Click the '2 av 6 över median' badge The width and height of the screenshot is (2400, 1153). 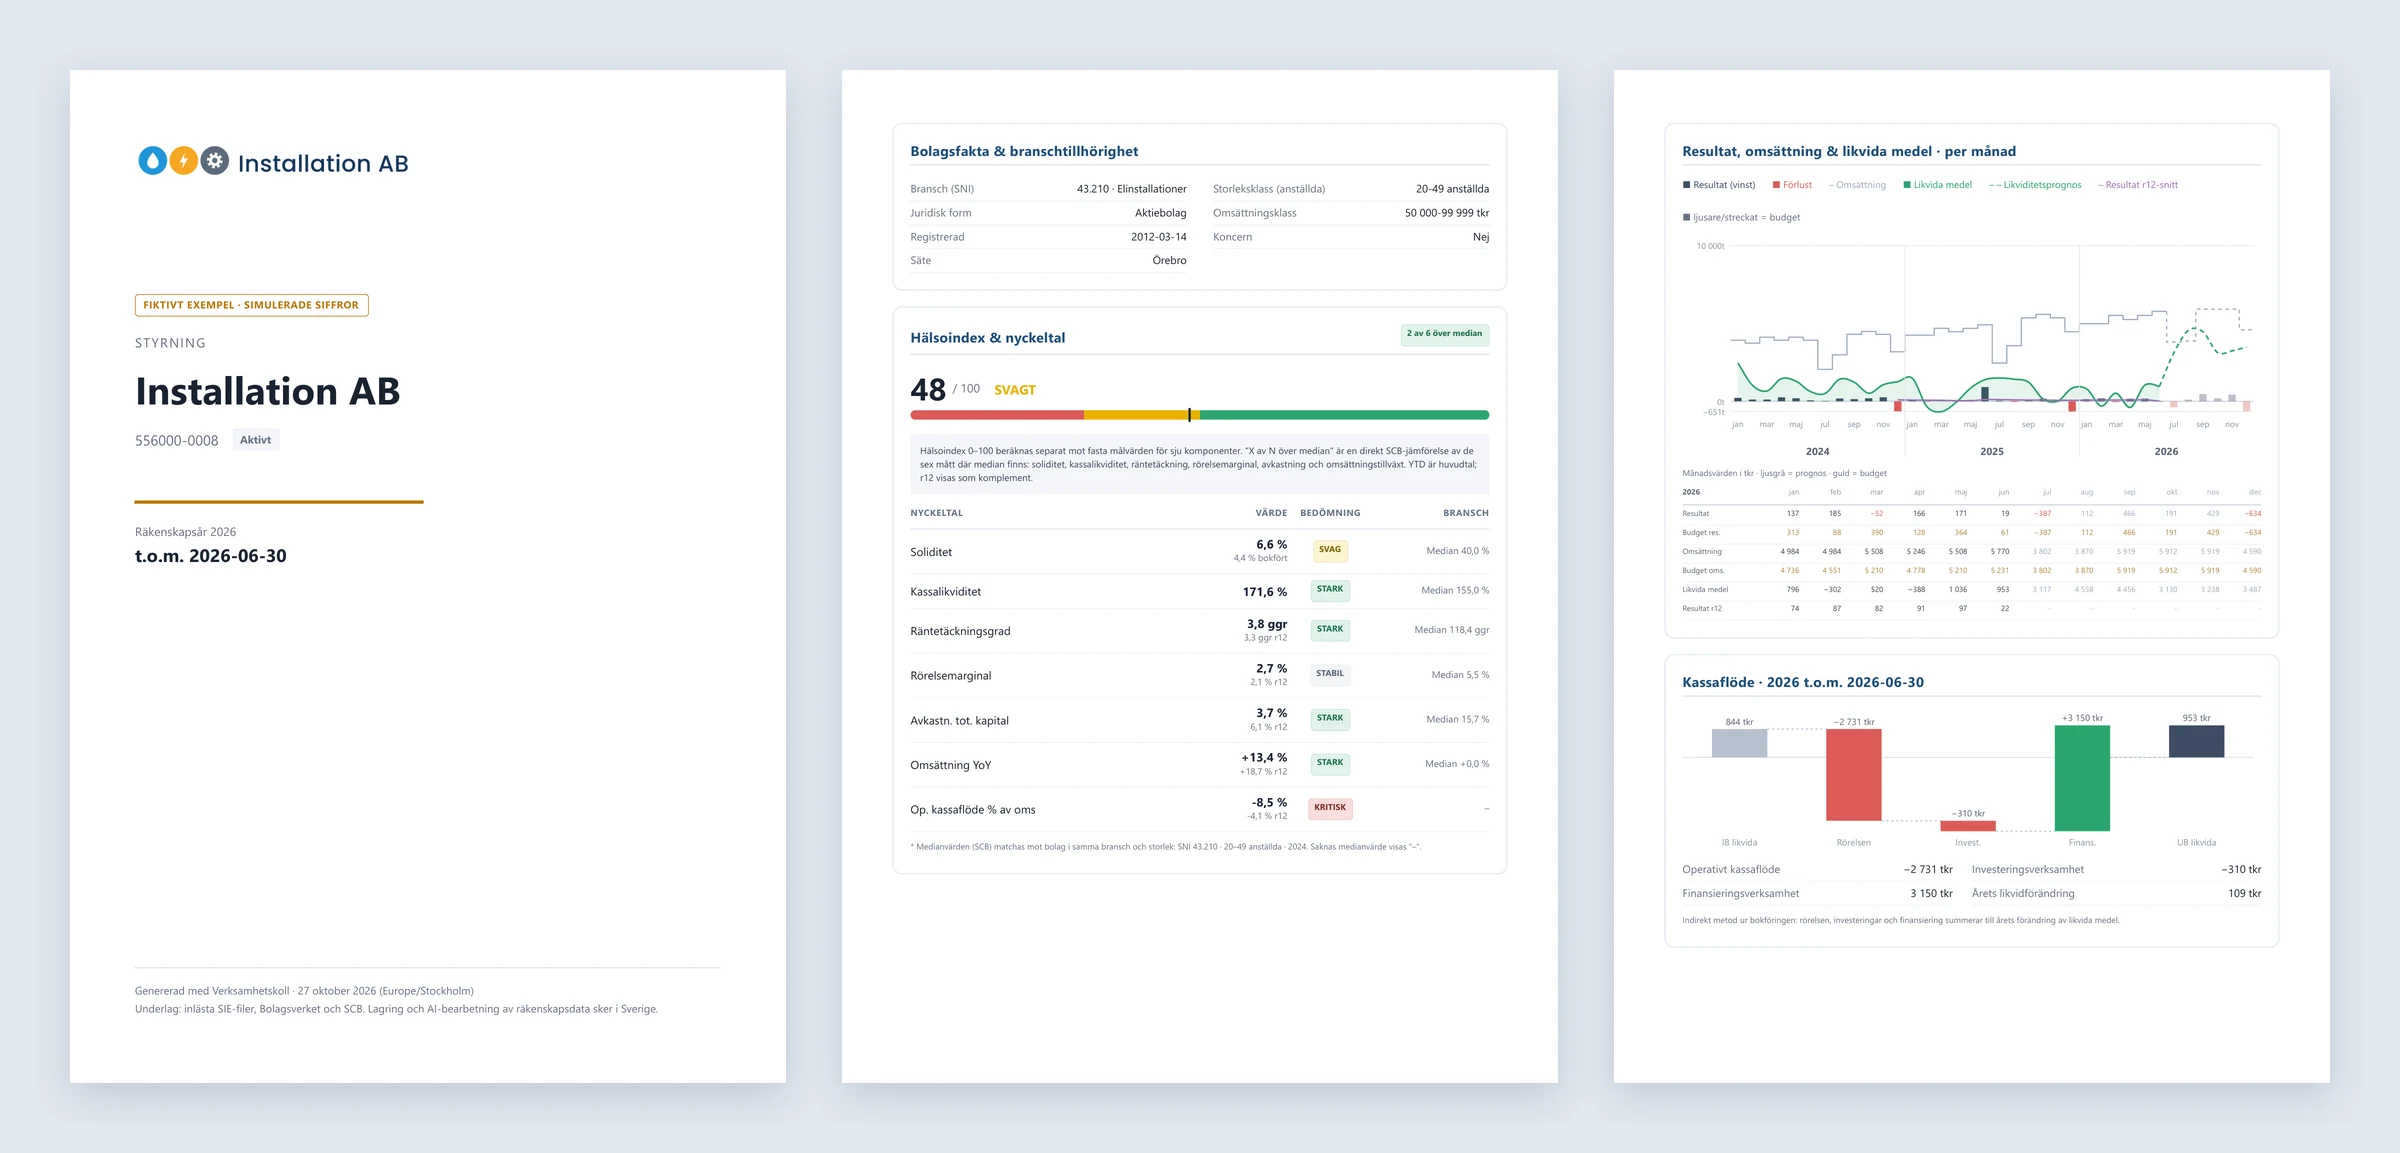[x=1444, y=334]
